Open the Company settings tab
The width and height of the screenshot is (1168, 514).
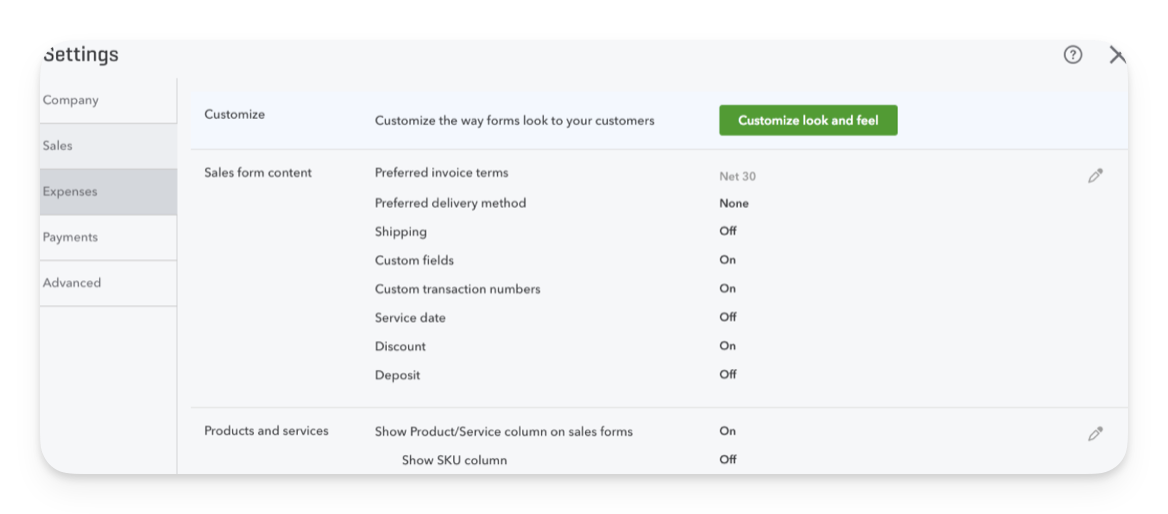click(x=108, y=100)
